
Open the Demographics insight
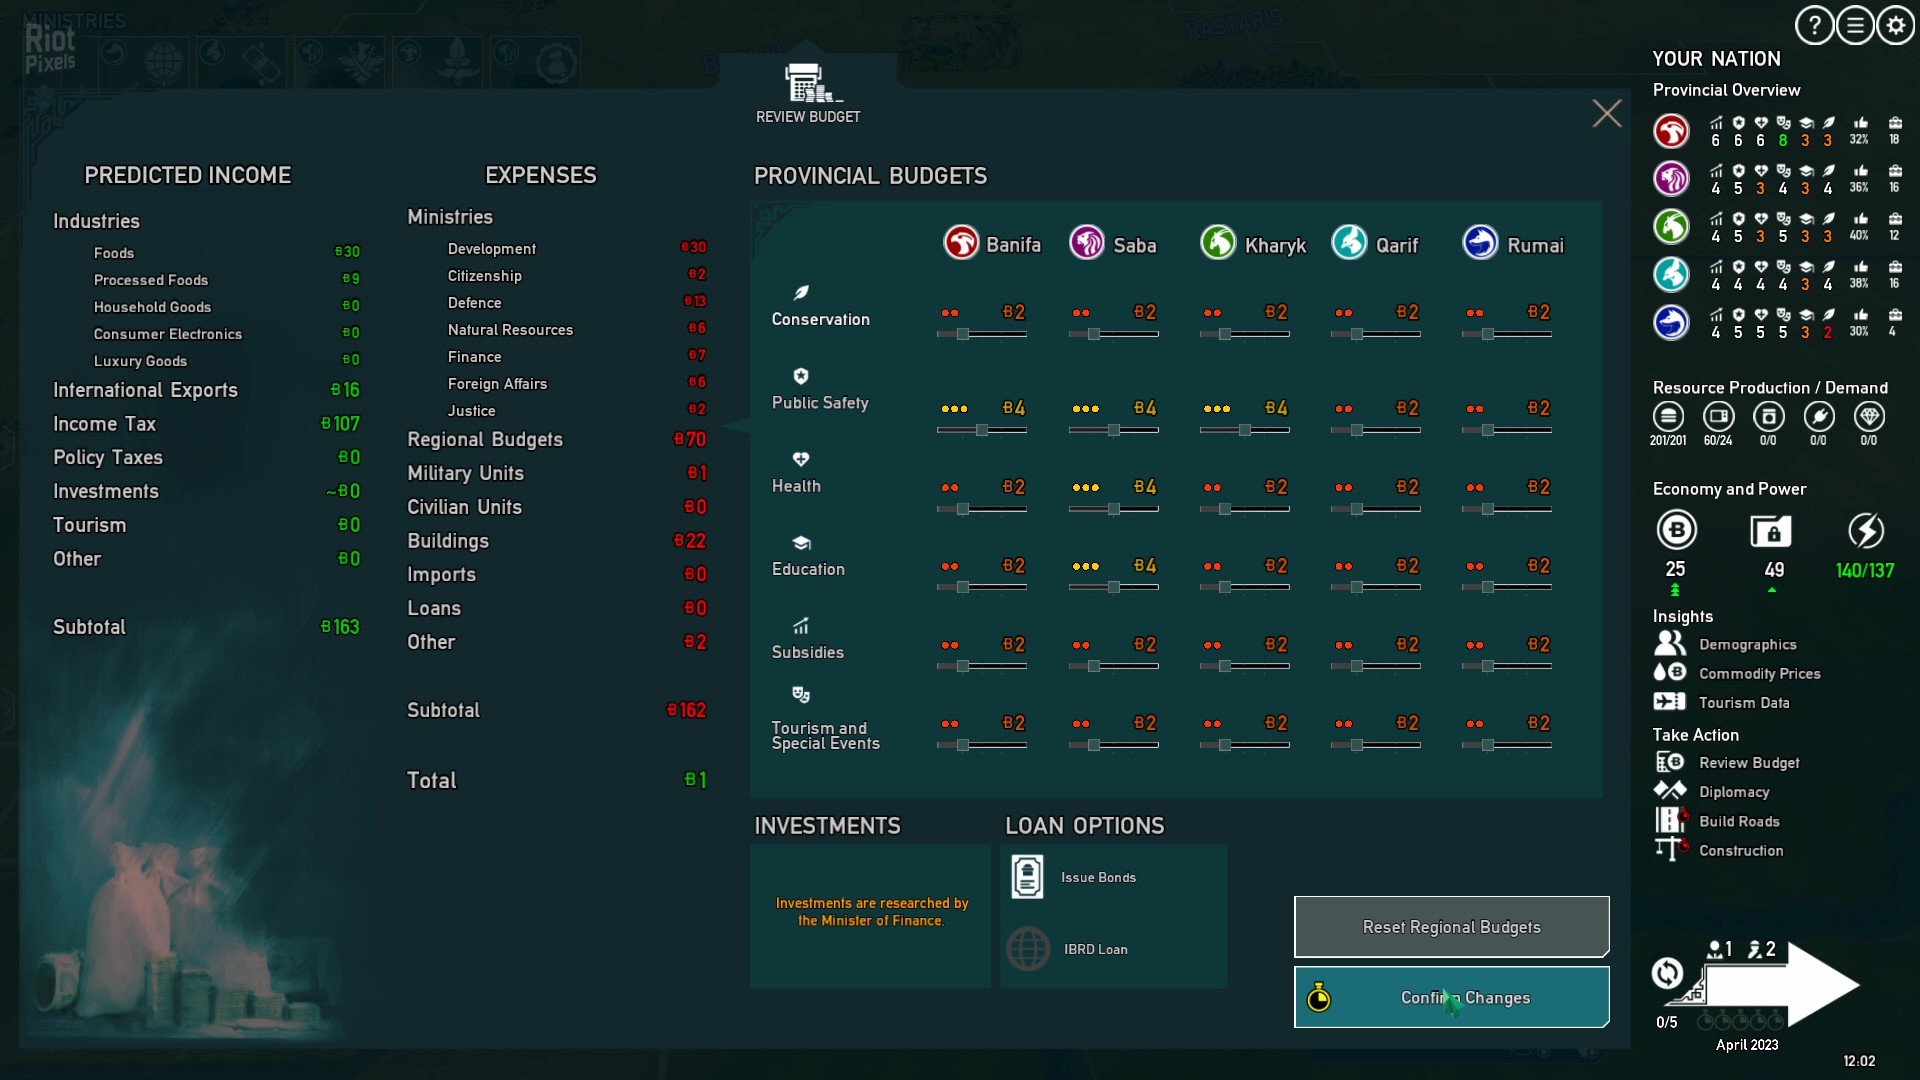[x=1747, y=645]
